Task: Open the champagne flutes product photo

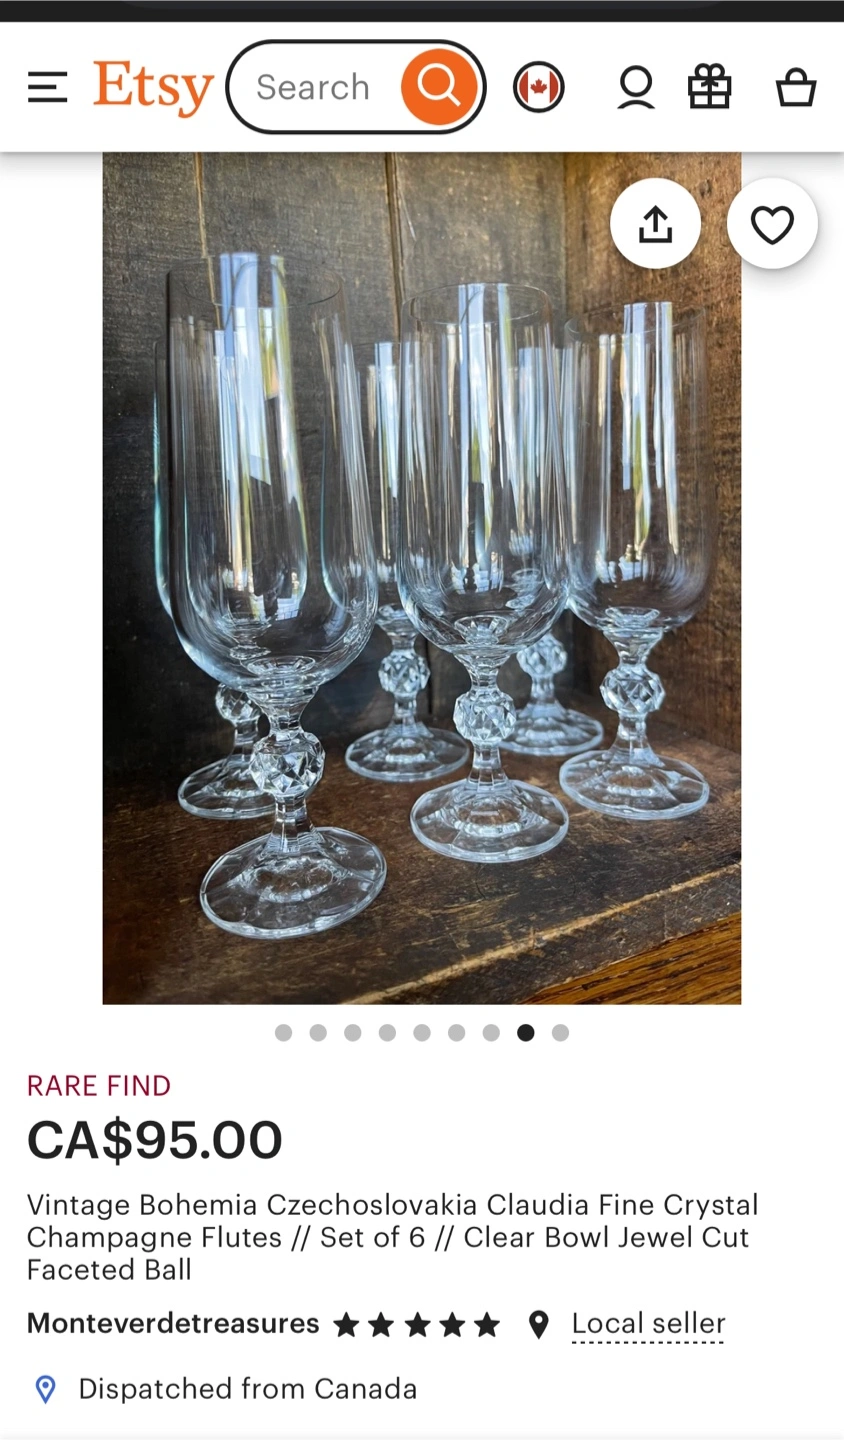Action: pos(422,578)
